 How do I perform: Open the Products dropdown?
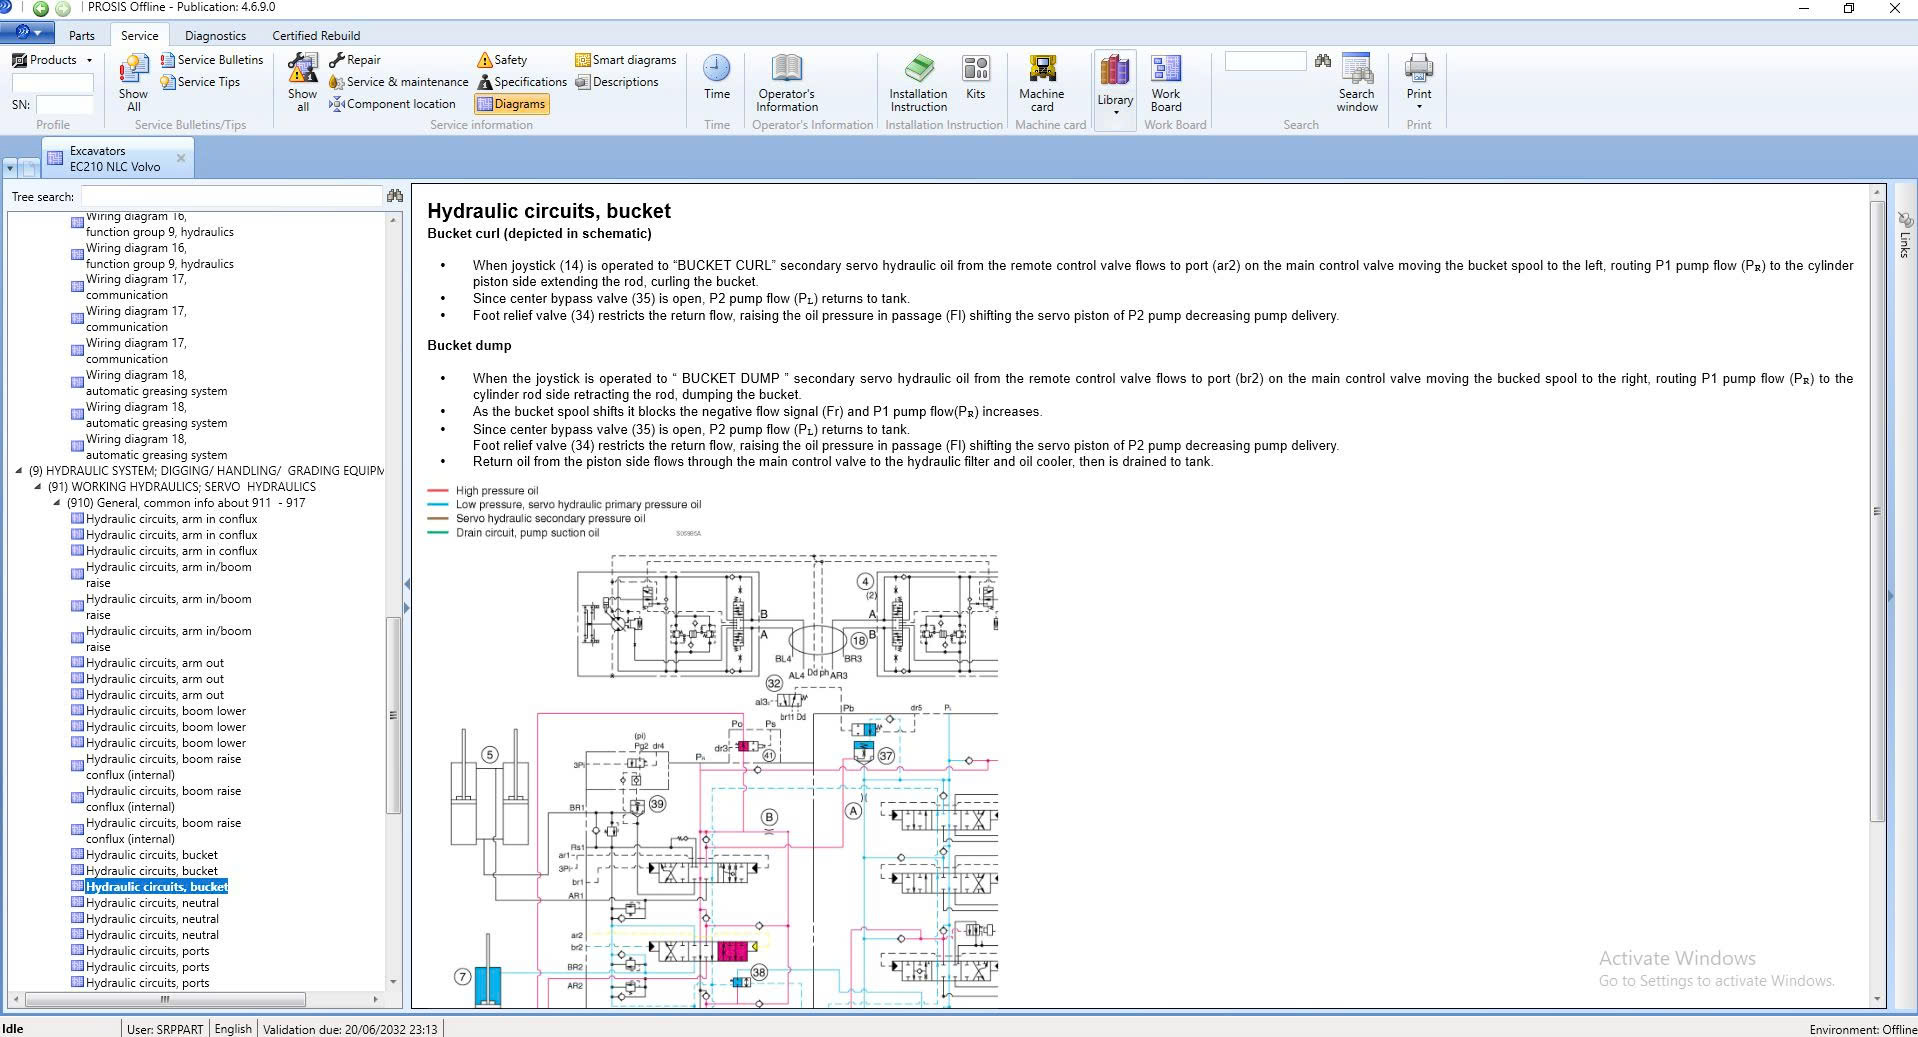tap(52, 60)
